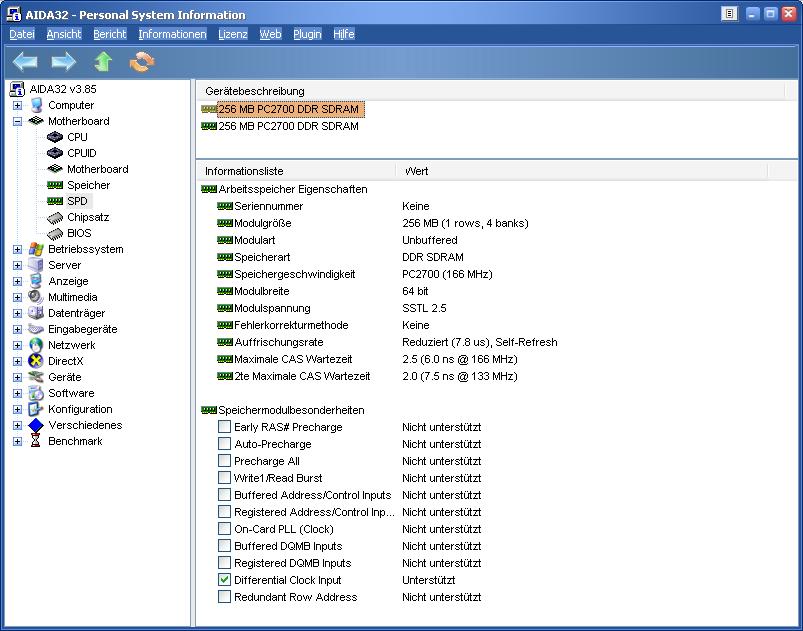
Task: Click the value PC2700 (166 MHz)
Action: 447,274
